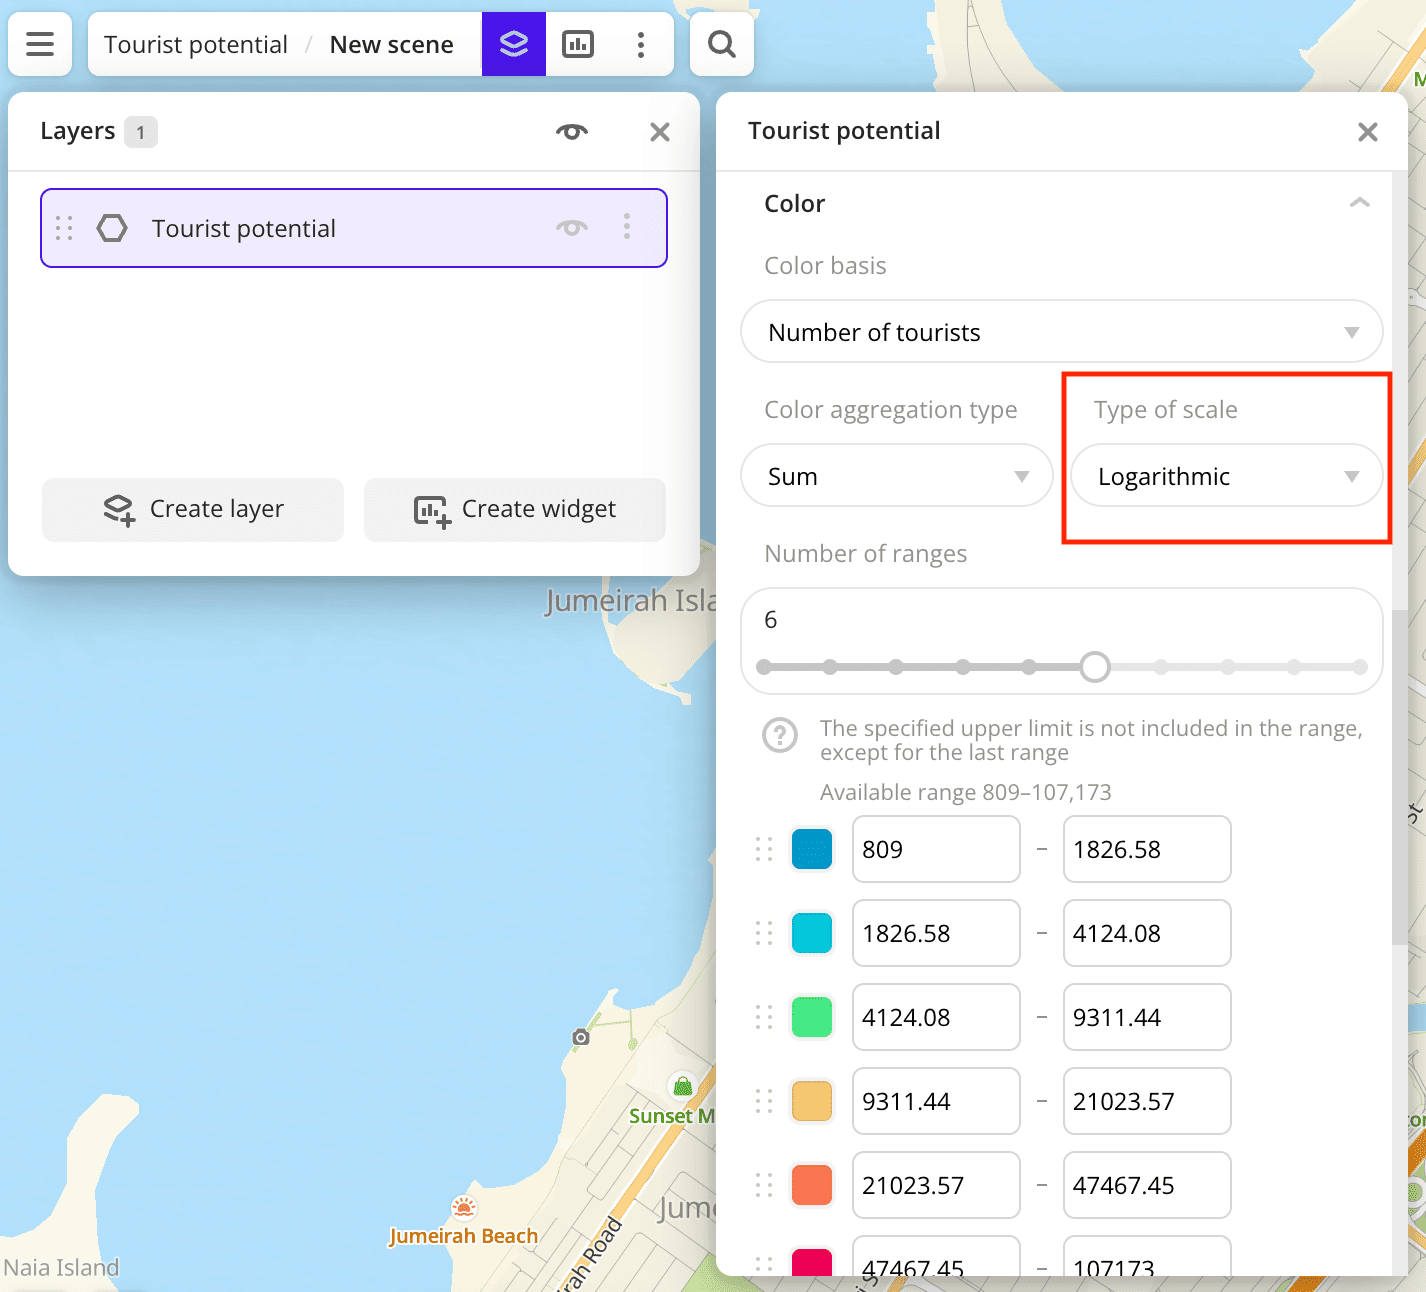Open the scene options three-dot menu
Viewport: 1426px width, 1292px height.
pyautogui.click(x=641, y=44)
